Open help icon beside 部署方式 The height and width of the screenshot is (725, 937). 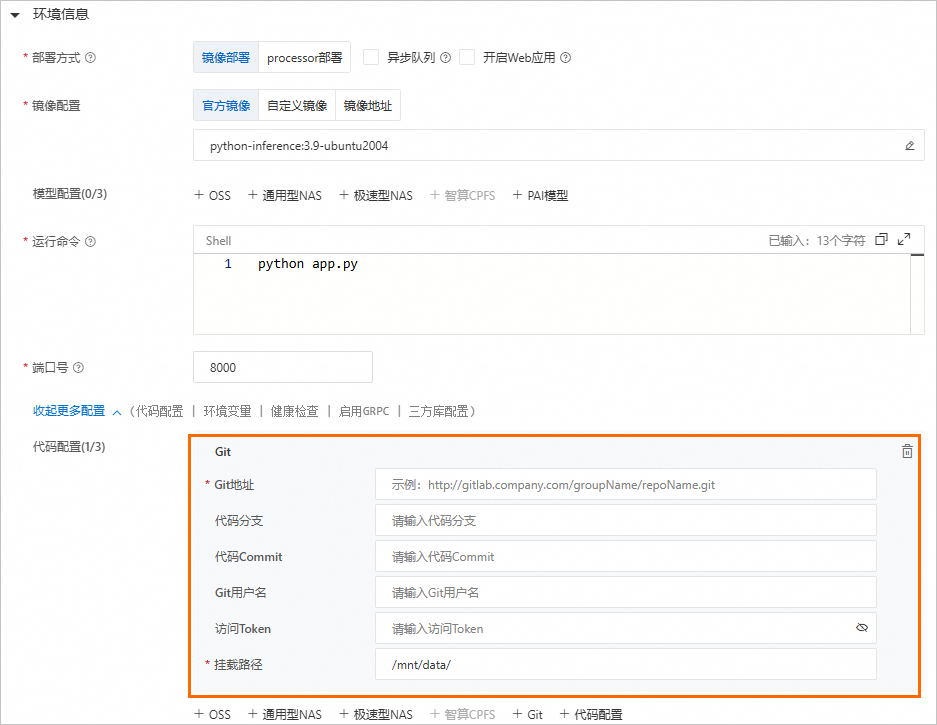pyautogui.click(x=90, y=58)
